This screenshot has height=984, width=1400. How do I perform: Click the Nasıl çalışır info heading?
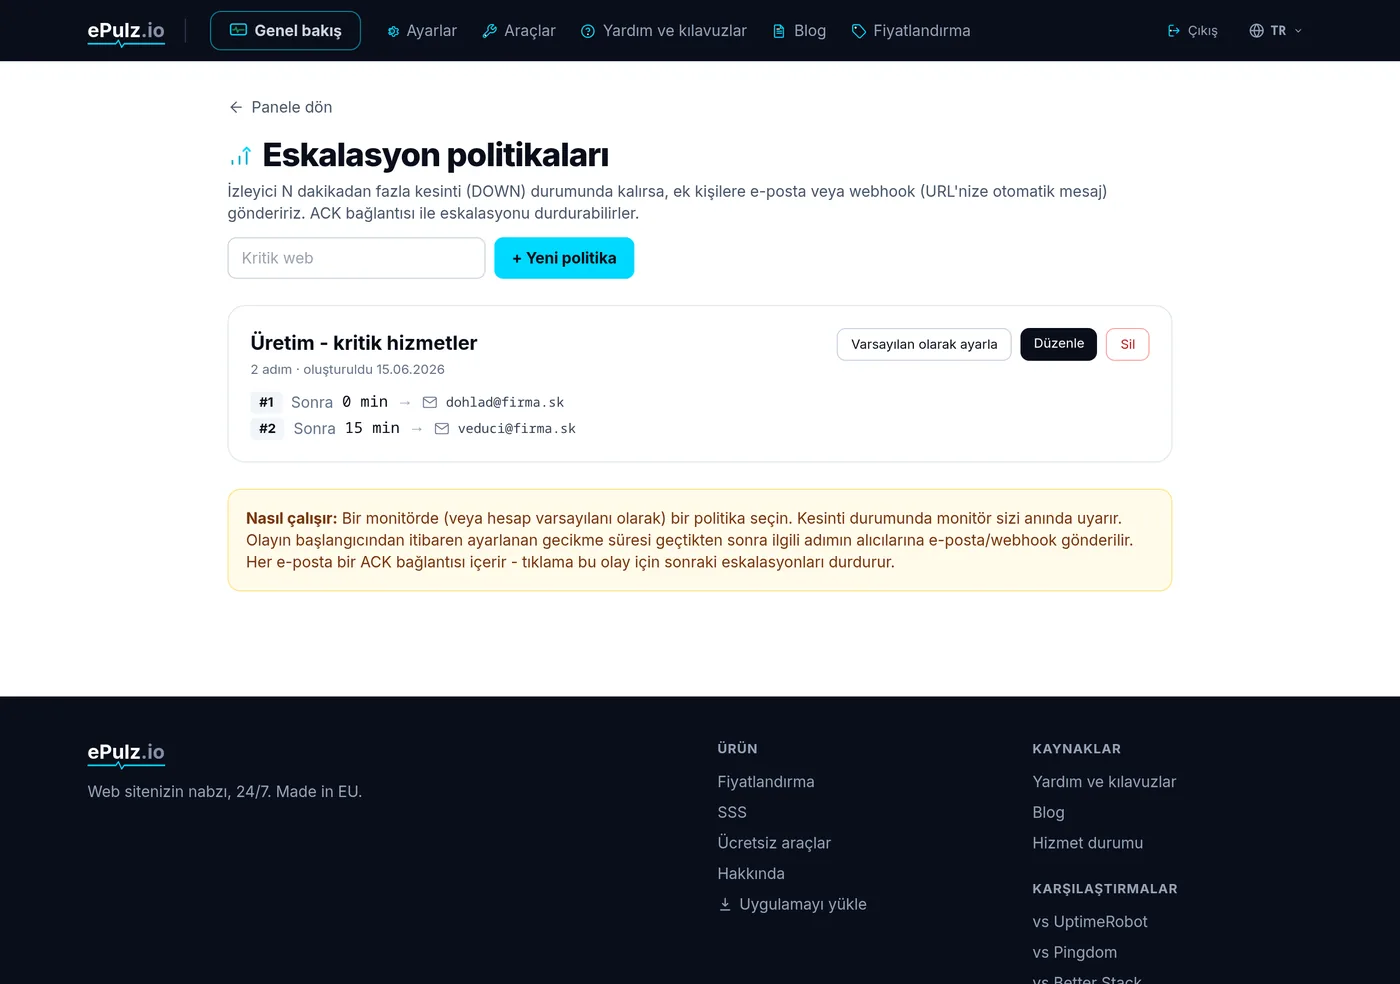(291, 518)
